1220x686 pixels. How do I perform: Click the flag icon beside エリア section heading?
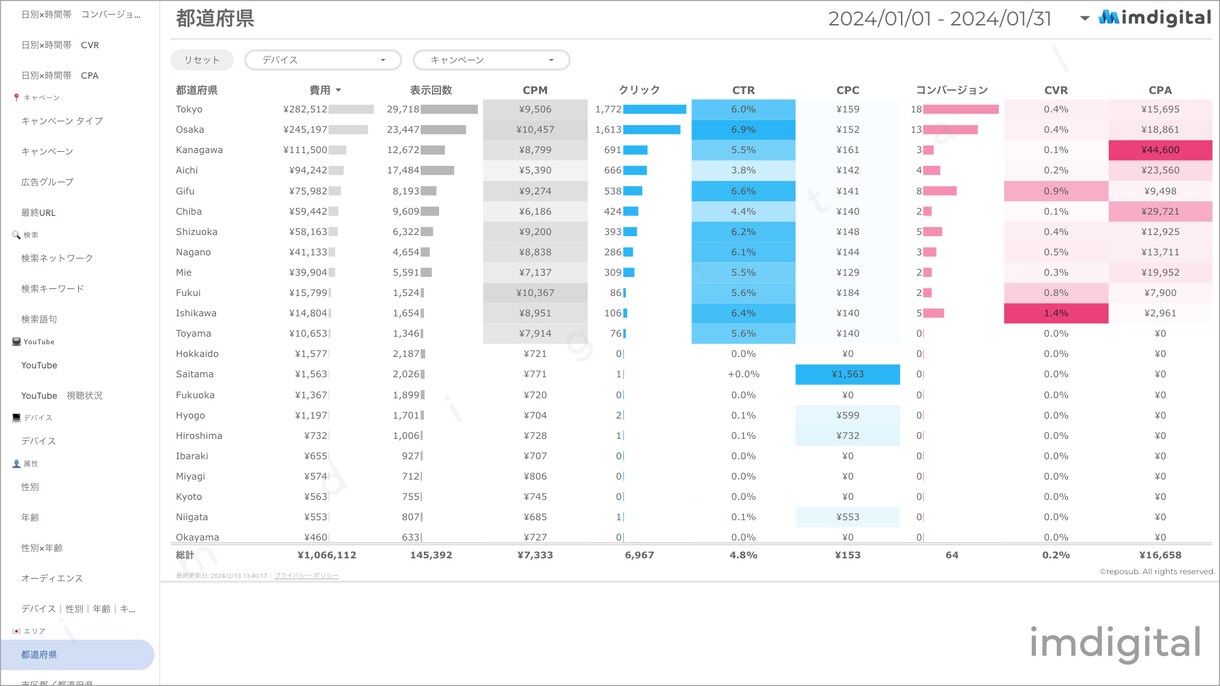click(16, 631)
